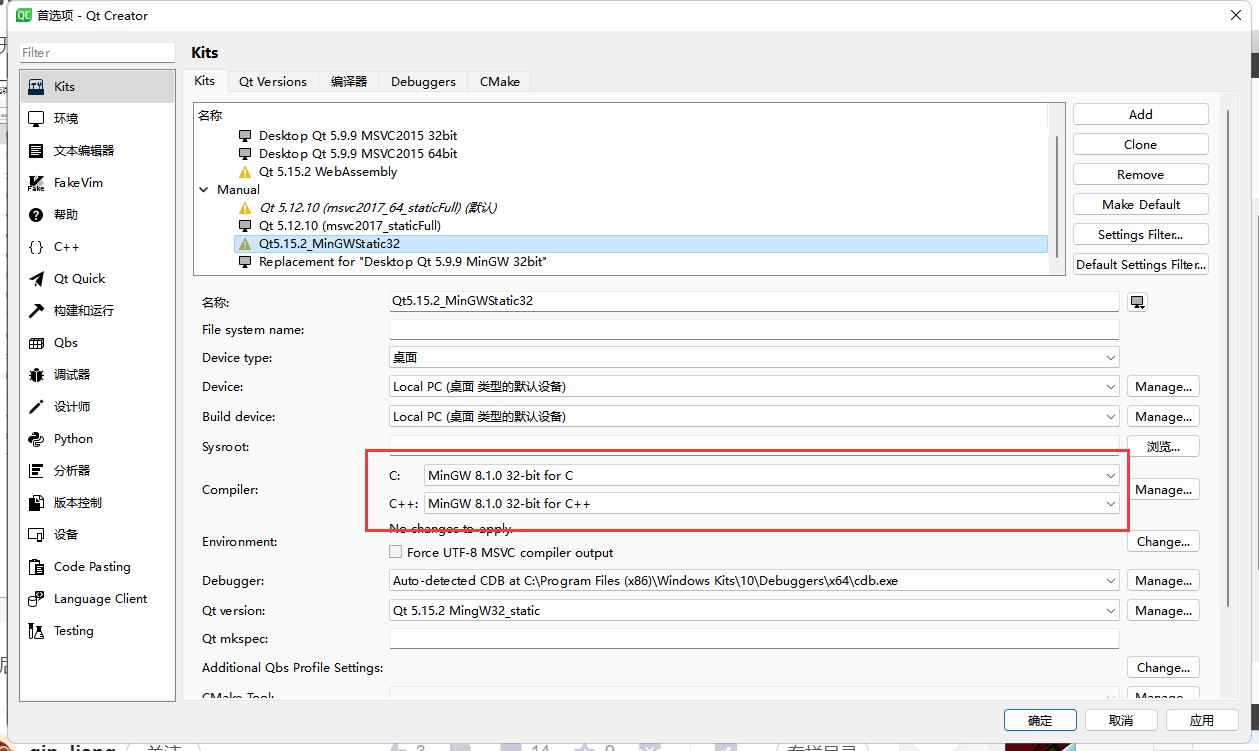Click monitor icon of Desktop Qt 5.9.9 MSVC2015 32bit
This screenshot has width=1259, height=751.
245,135
